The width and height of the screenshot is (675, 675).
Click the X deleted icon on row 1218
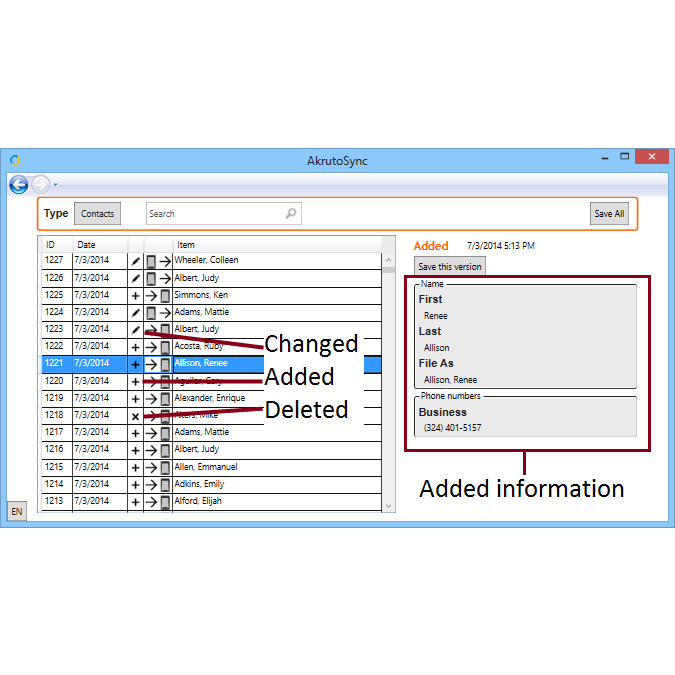tap(135, 416)
